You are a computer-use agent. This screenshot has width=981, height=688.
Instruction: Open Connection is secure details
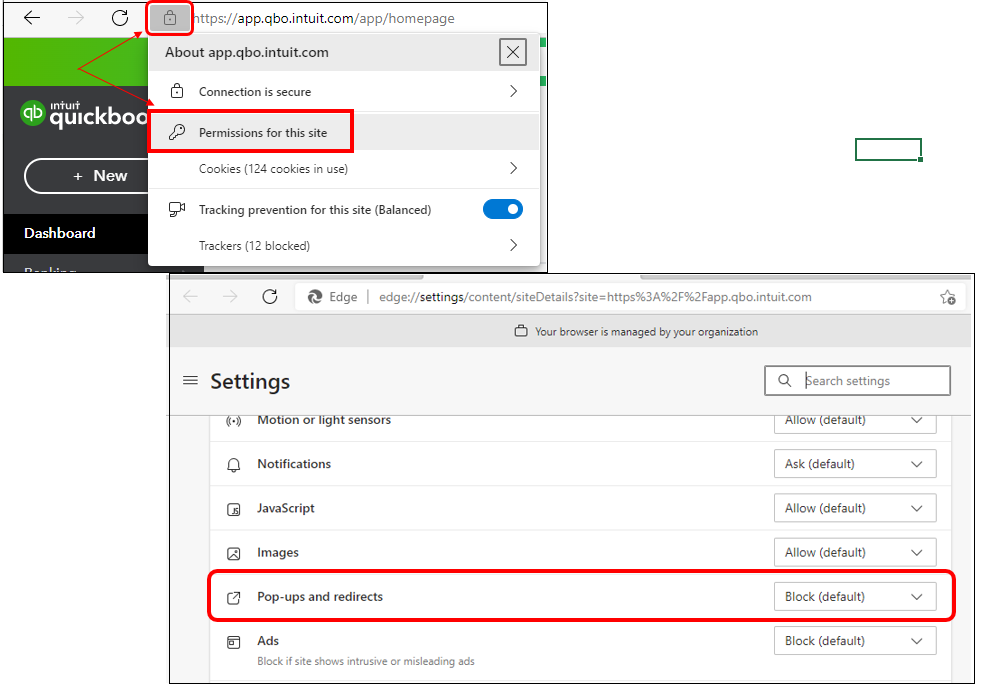(x=343, y=91)
